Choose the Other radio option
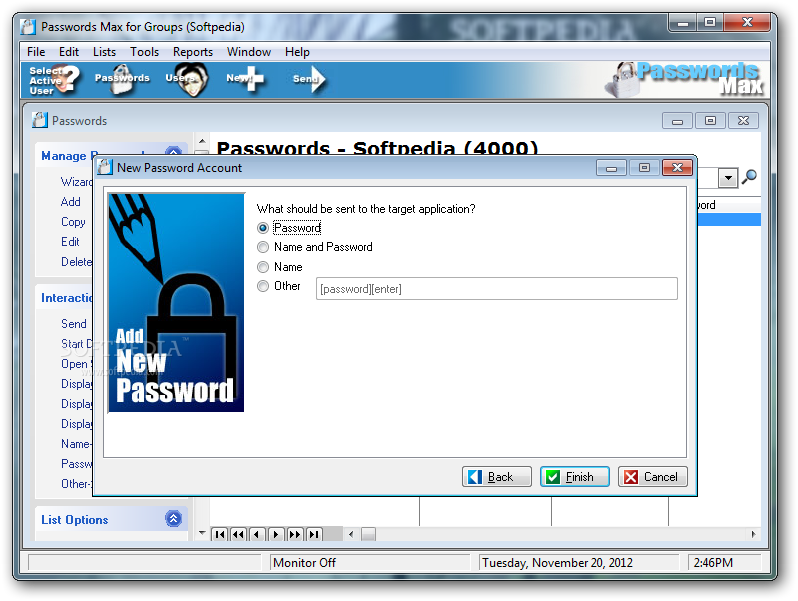 pos(263,286)
